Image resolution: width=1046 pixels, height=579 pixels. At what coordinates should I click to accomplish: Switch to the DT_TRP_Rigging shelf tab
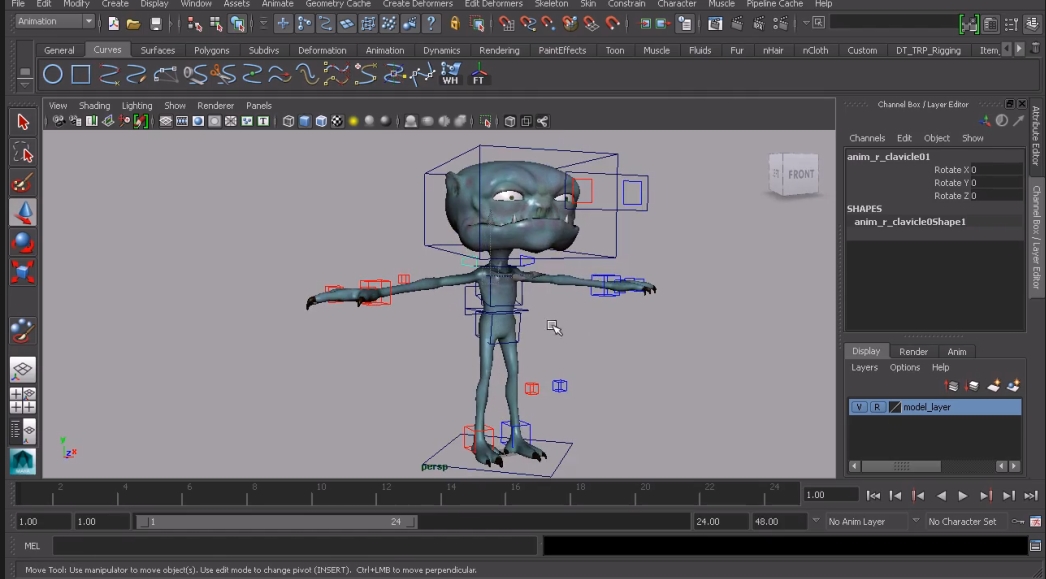point(928,50)
